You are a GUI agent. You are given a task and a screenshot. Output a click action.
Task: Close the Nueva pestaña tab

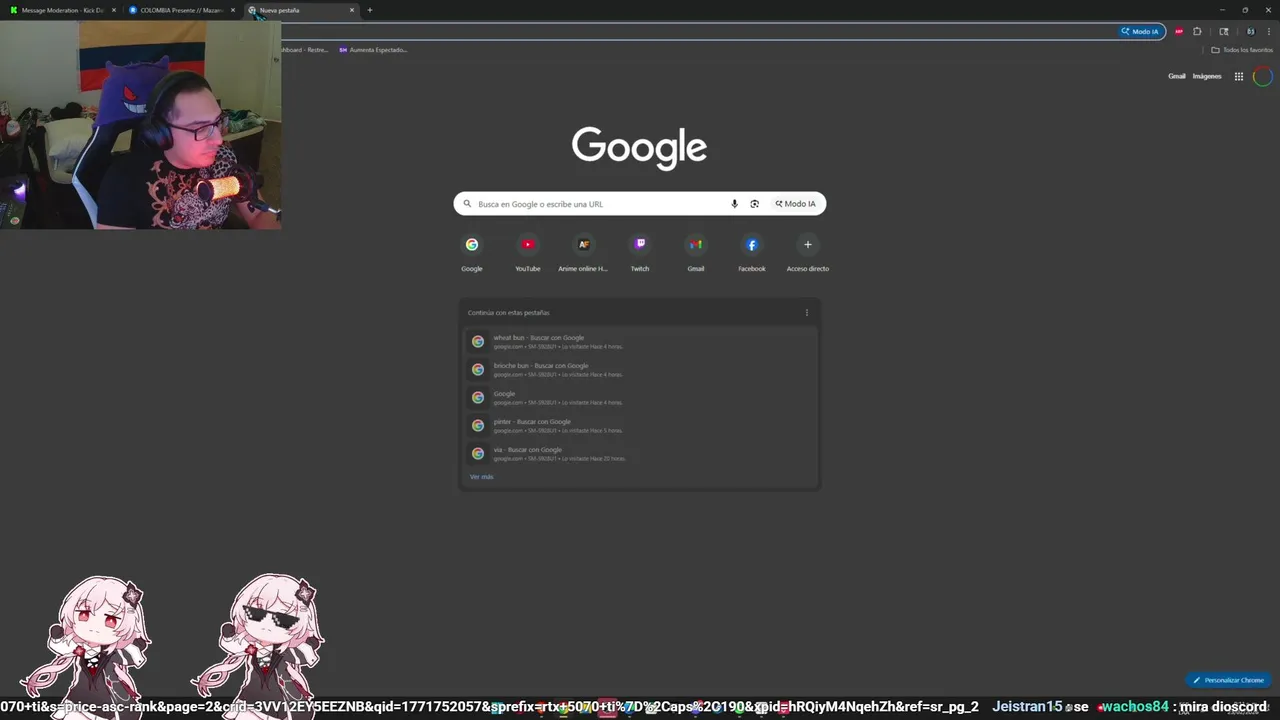point(352,10)
